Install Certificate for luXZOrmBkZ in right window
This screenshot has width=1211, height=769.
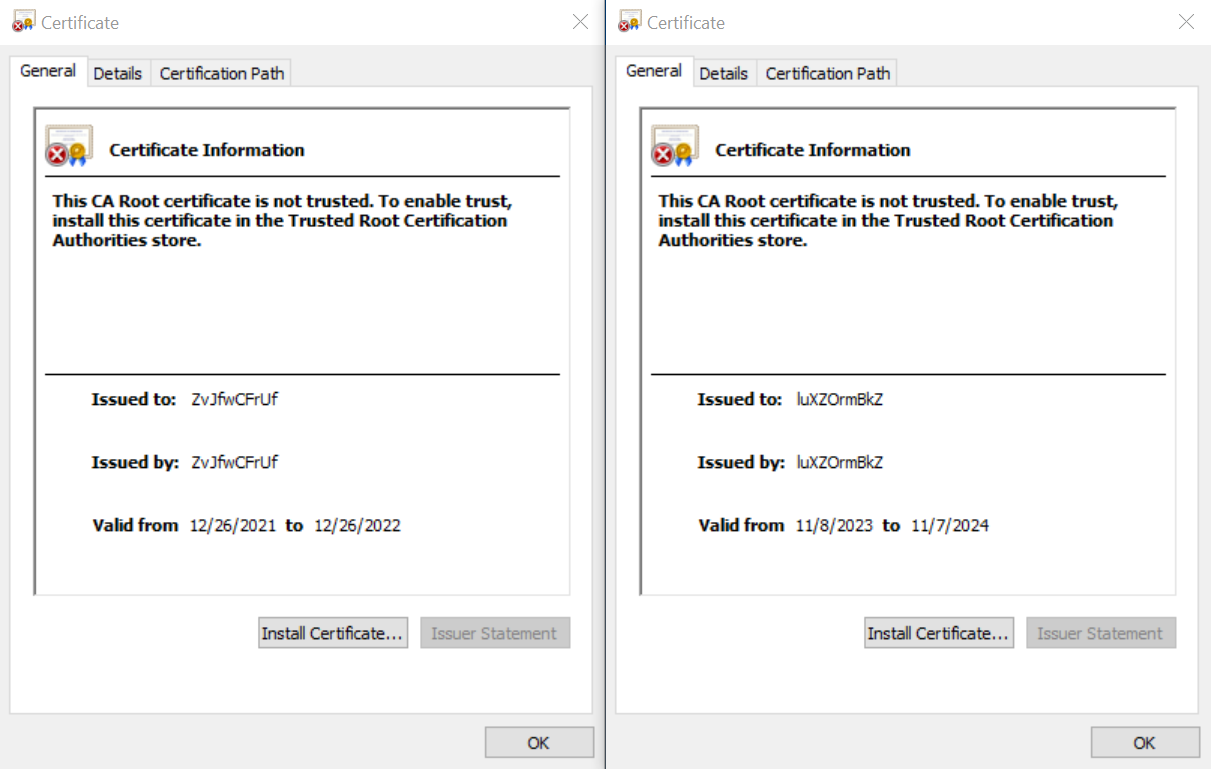click(939, 633)
